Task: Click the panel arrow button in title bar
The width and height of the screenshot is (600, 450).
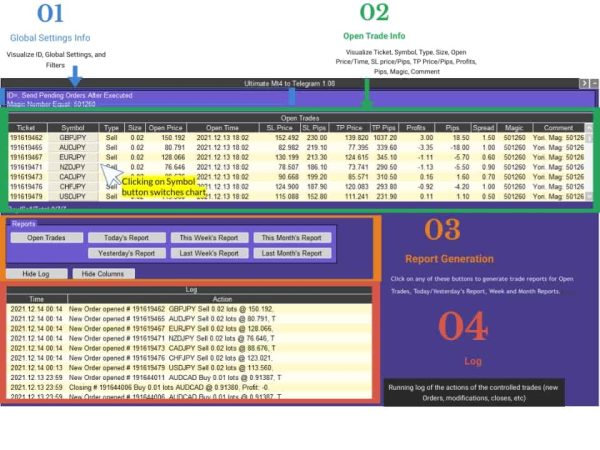Action: [x=584, y=84]
